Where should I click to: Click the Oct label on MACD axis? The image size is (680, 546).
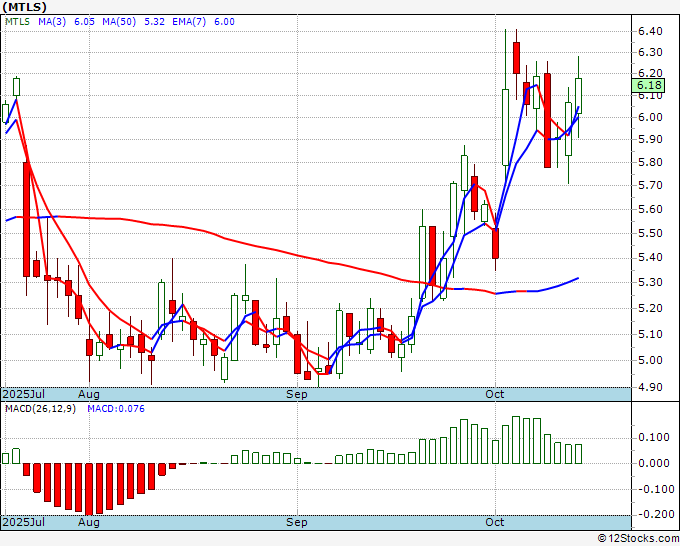pos(495,522)
